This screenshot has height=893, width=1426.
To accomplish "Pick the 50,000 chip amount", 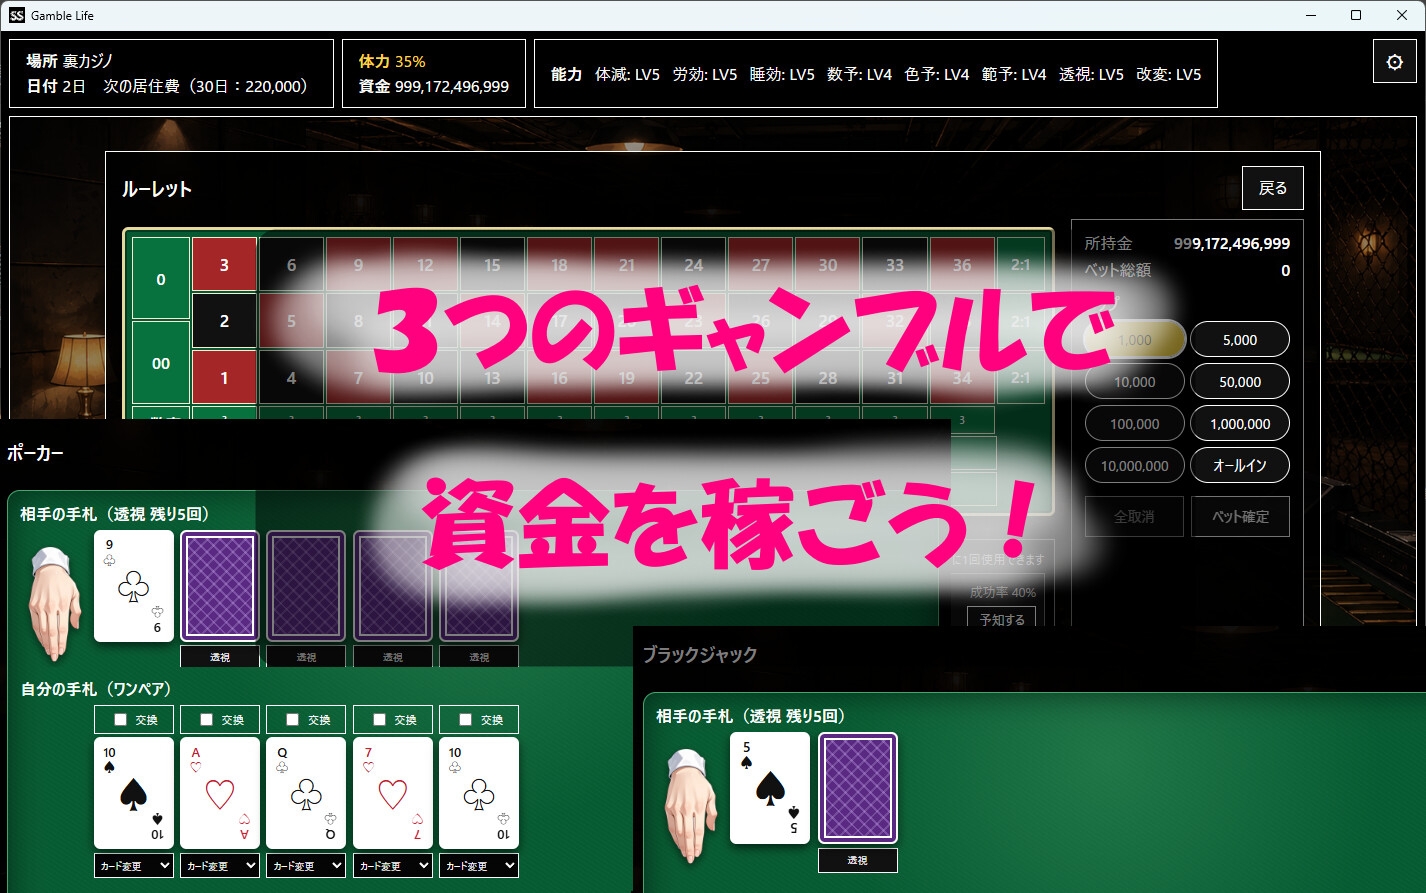I will click(1240, 382).
